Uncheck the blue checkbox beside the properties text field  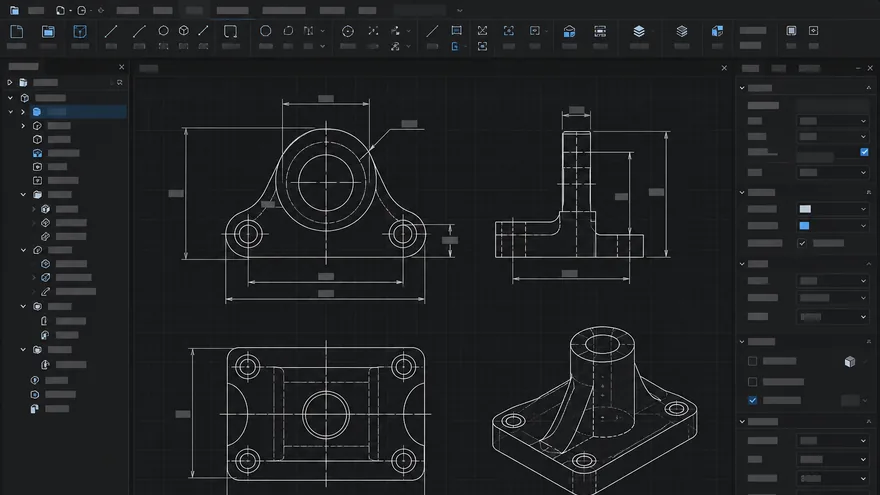click(x=864, y=152)
